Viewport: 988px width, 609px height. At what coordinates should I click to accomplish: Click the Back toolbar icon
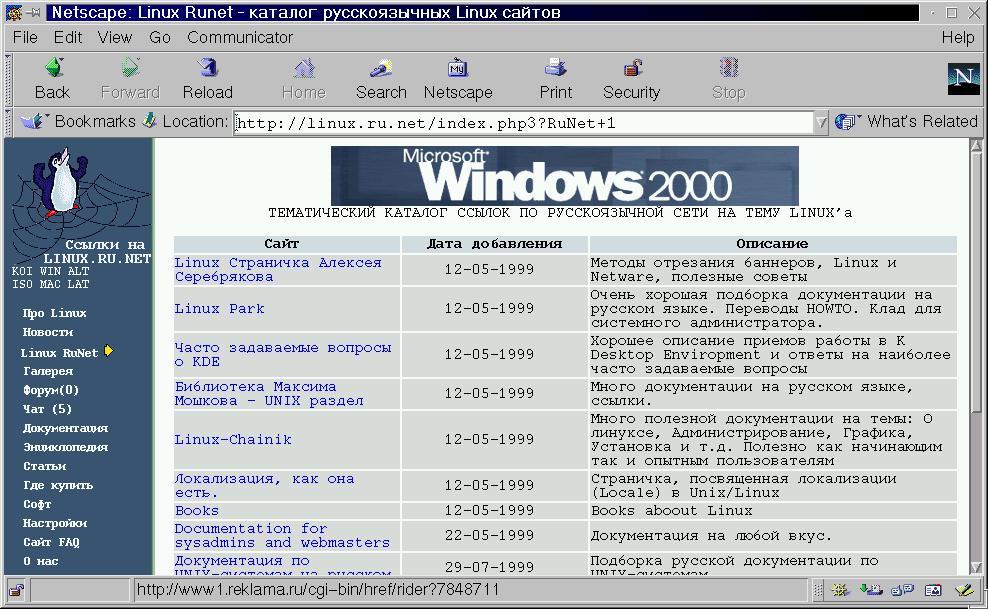click(53, 68)
